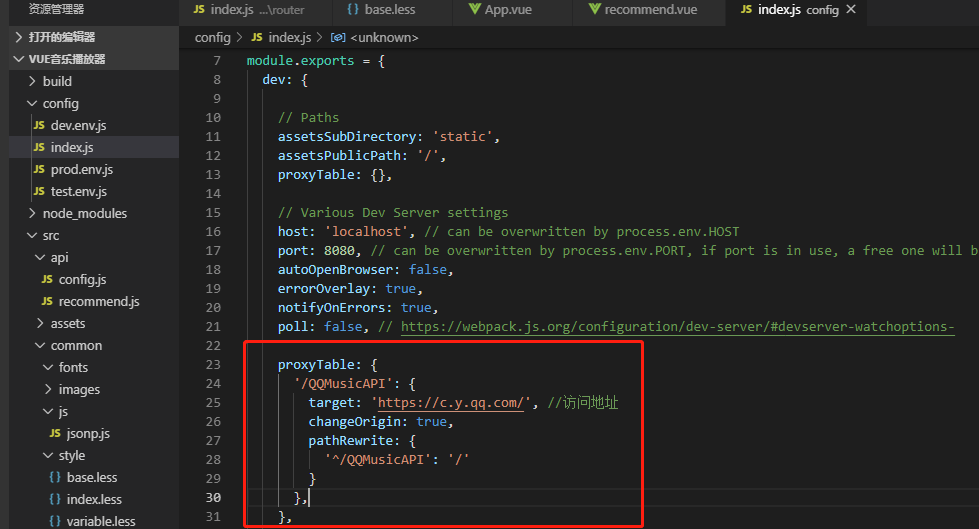The height and width of the screenshot is (529, 979).
Task: Click module.exports on line 7
Action: 300,61
